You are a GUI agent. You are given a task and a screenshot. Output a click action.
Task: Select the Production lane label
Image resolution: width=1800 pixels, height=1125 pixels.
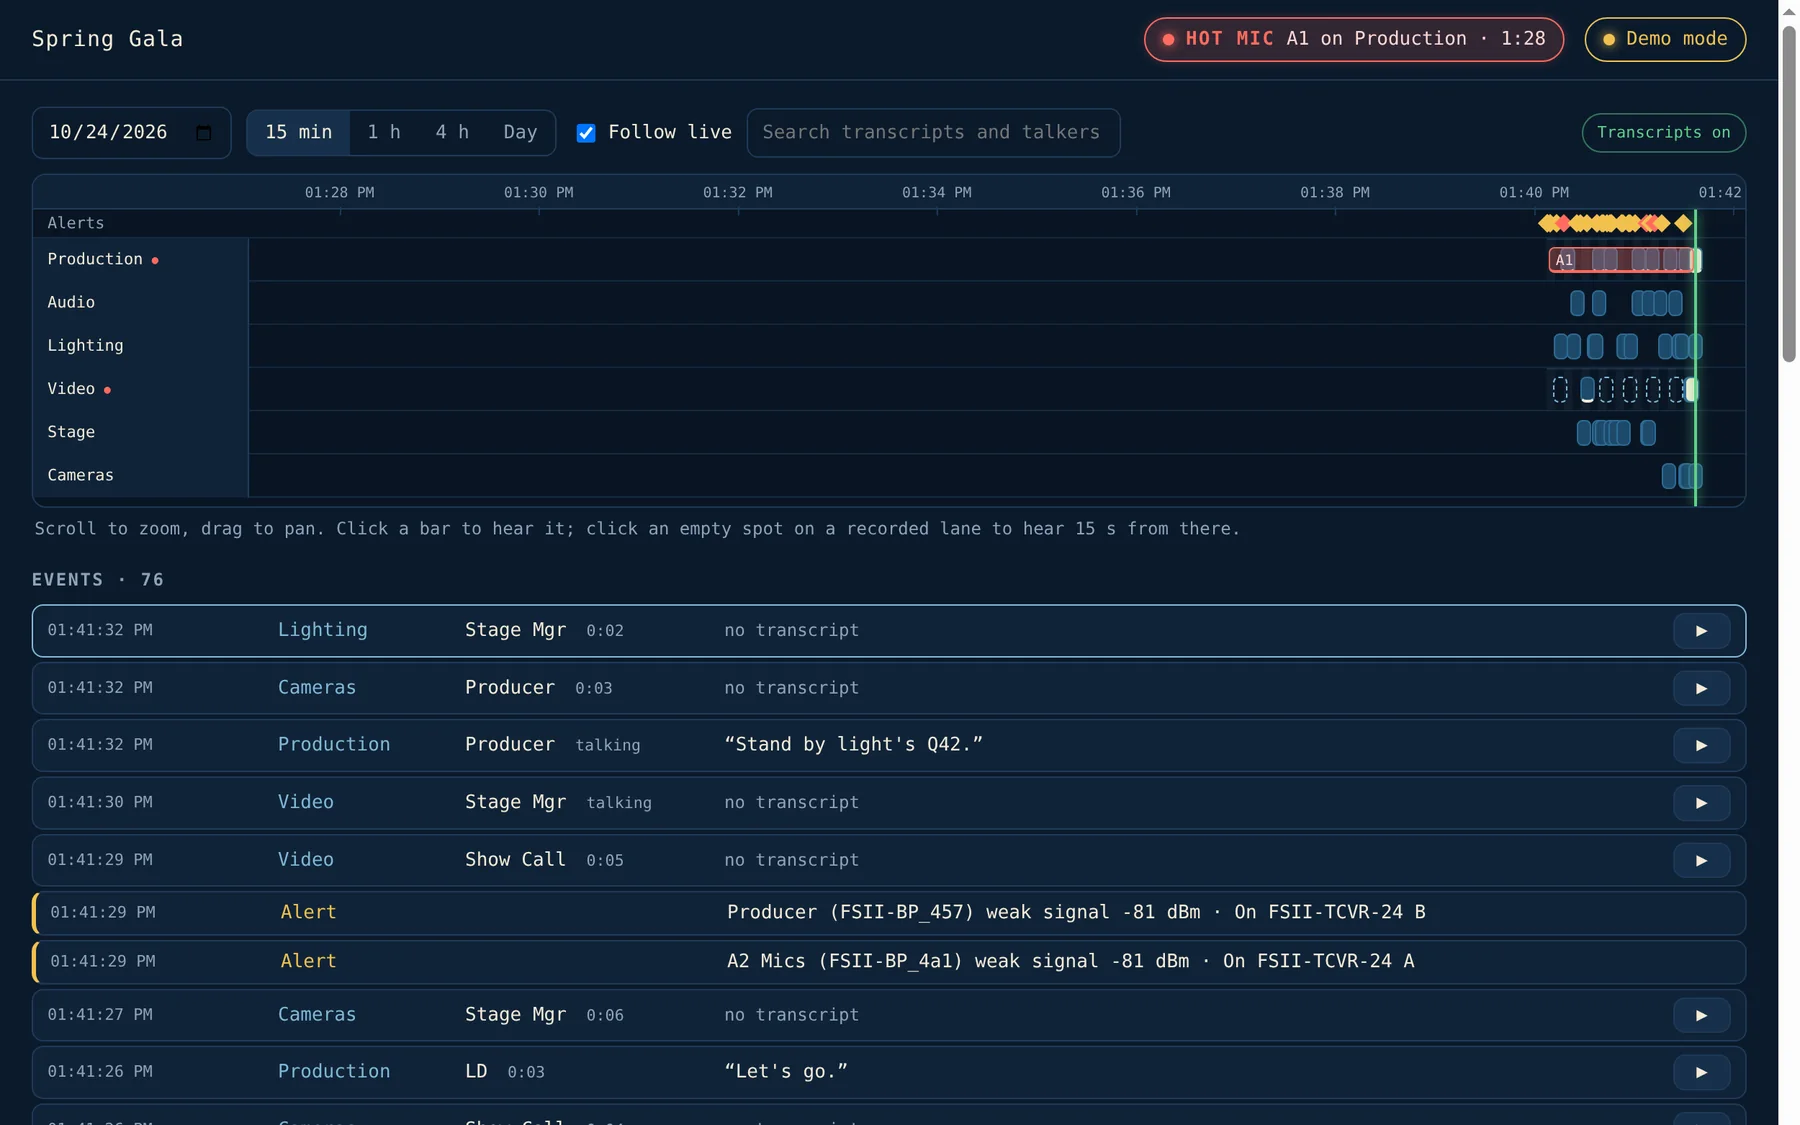pyautogui.click(x=95, y=259)
